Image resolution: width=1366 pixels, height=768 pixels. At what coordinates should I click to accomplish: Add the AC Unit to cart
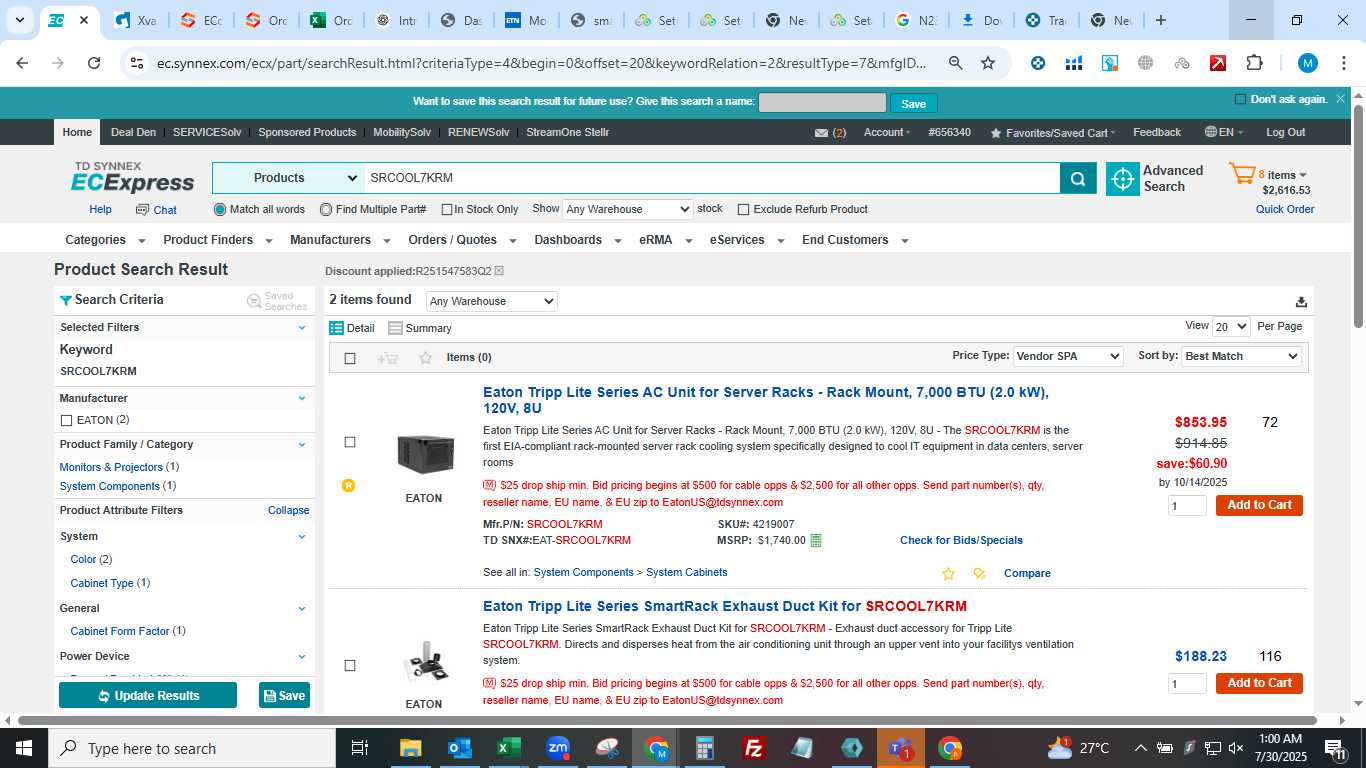click(x=1259, y=505)
